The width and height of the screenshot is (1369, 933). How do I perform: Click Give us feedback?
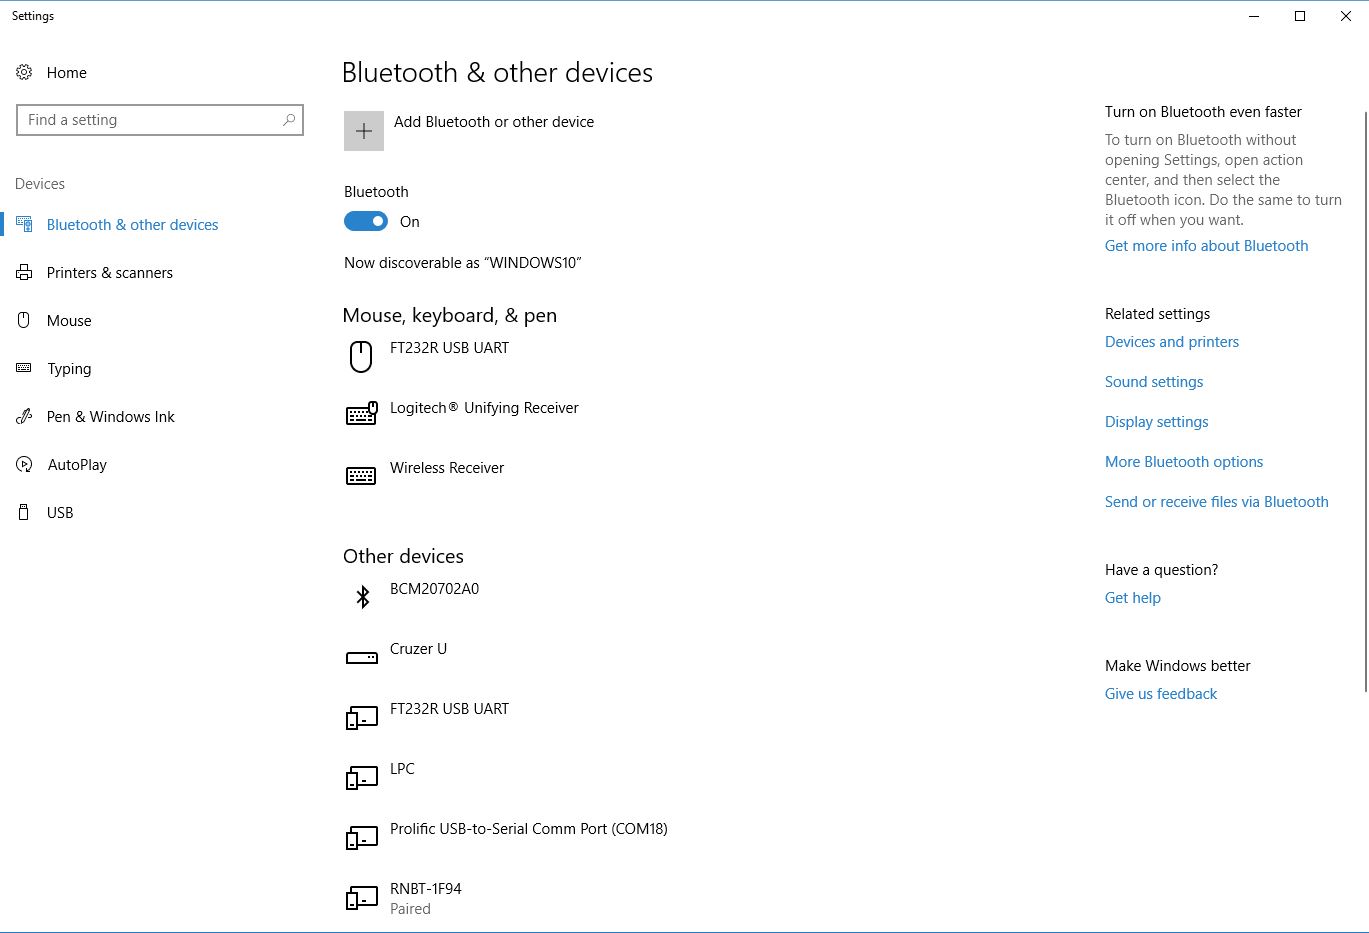pos(1160,693)
